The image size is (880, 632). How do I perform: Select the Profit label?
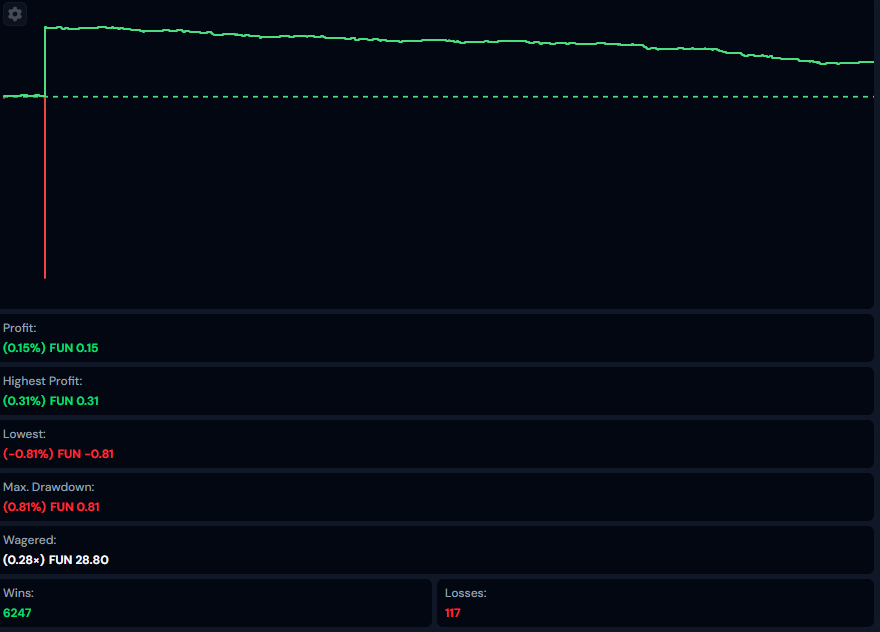pyautogui.click(x=20, y=328)
